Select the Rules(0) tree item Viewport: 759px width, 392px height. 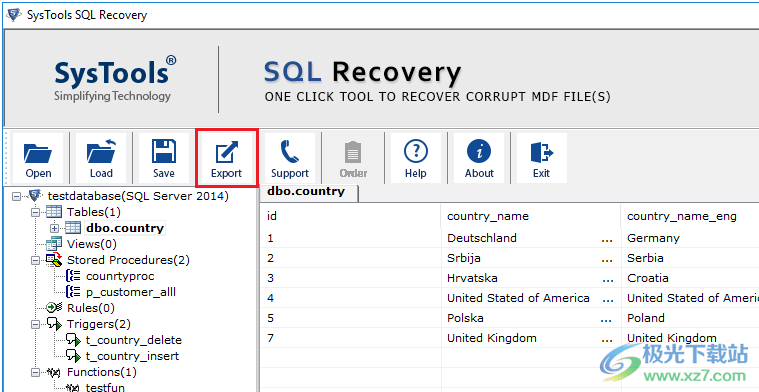coord(91,308)
